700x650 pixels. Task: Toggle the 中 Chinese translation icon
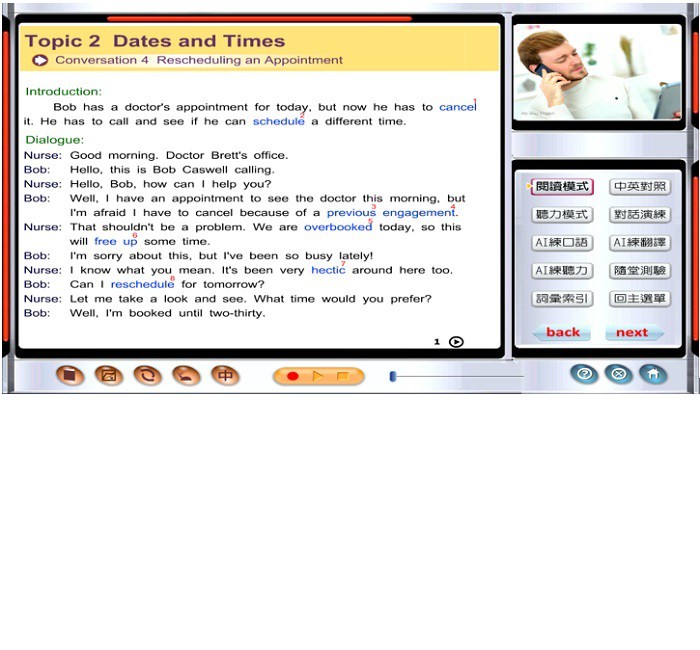click(x=226, y=376)
